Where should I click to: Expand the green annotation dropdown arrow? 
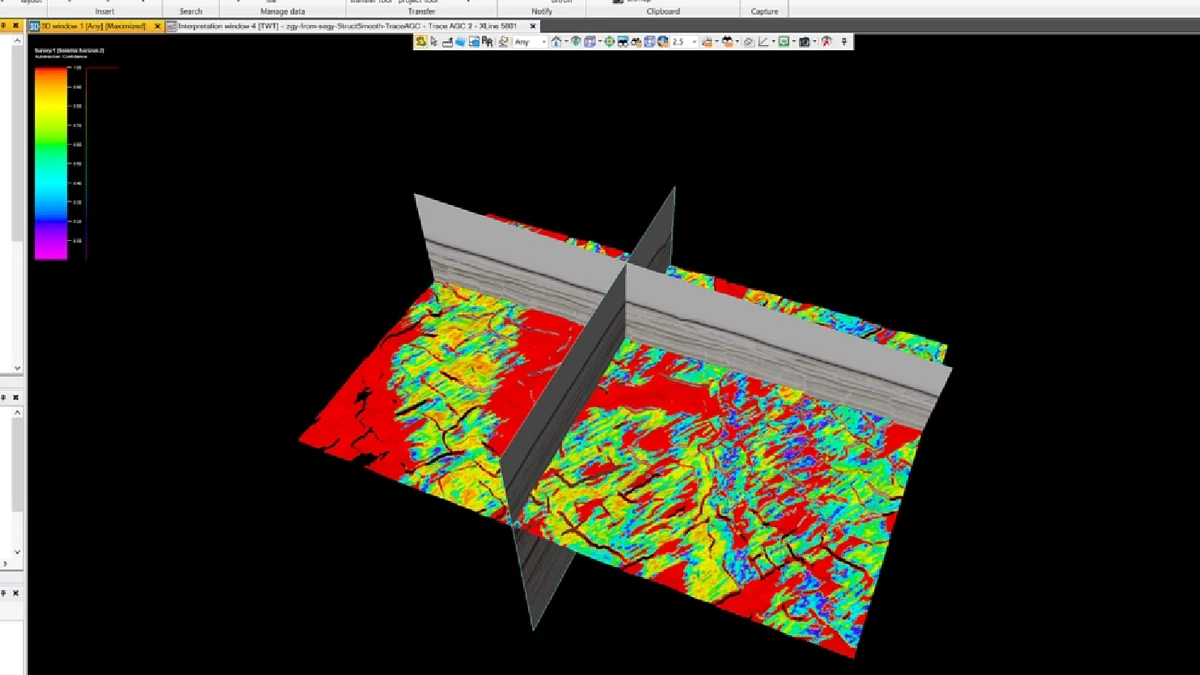point(792,42)
